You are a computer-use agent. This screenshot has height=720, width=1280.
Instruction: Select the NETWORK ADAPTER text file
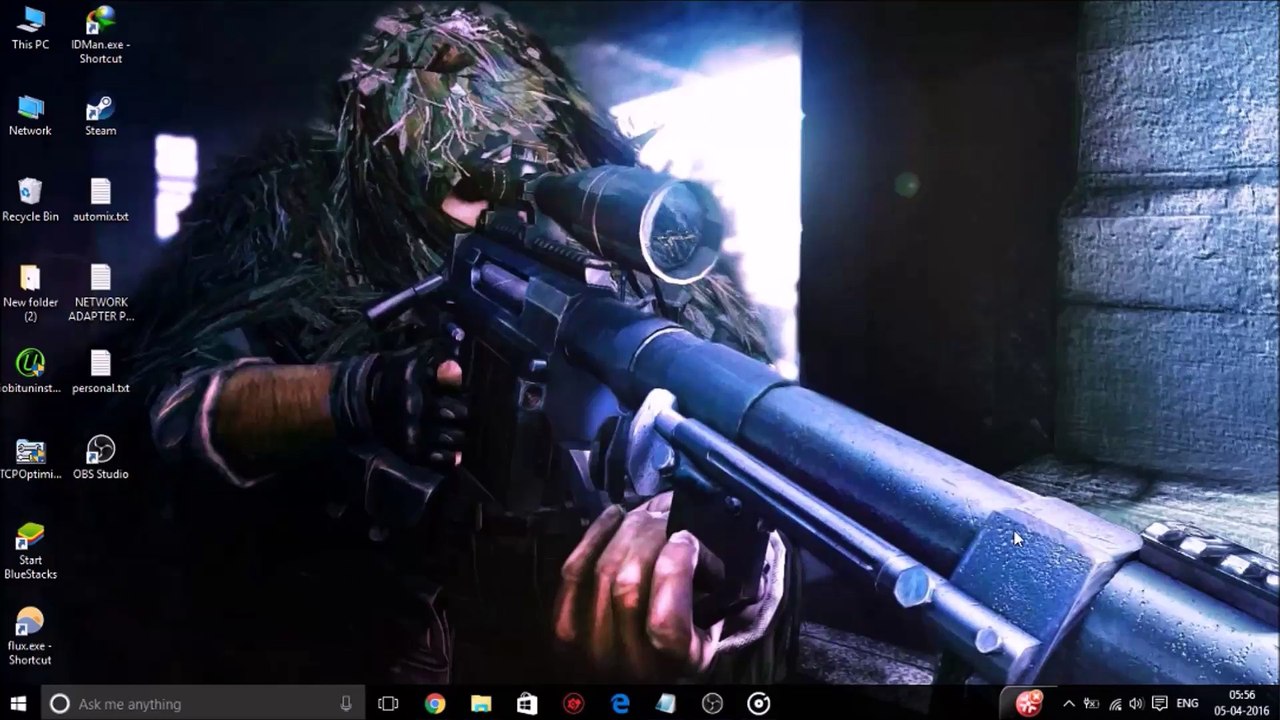coord(100,294)
